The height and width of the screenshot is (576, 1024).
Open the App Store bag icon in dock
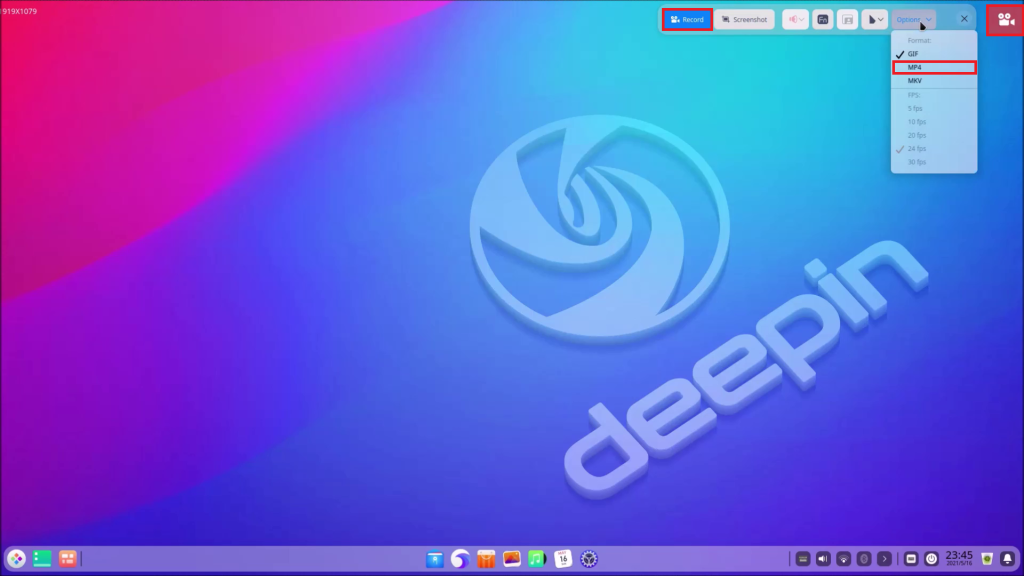click(x=487, y=558)
